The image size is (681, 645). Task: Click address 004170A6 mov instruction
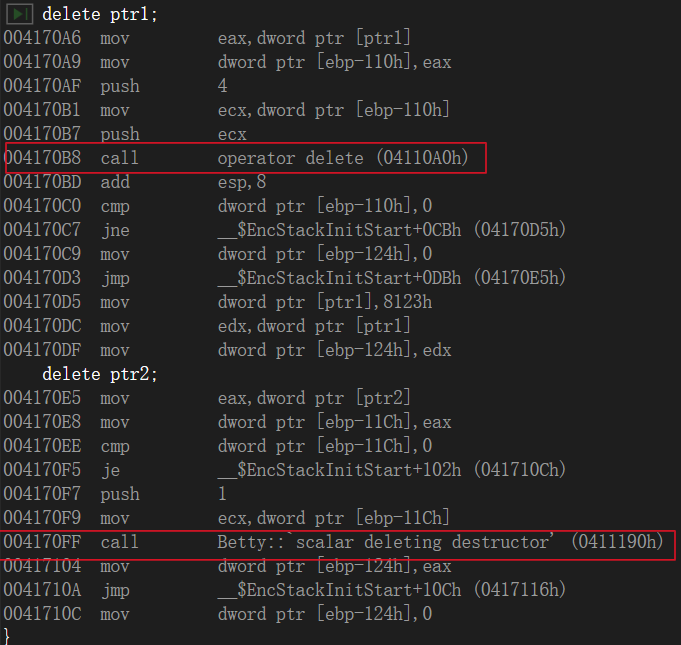click(x=207, y=38)
